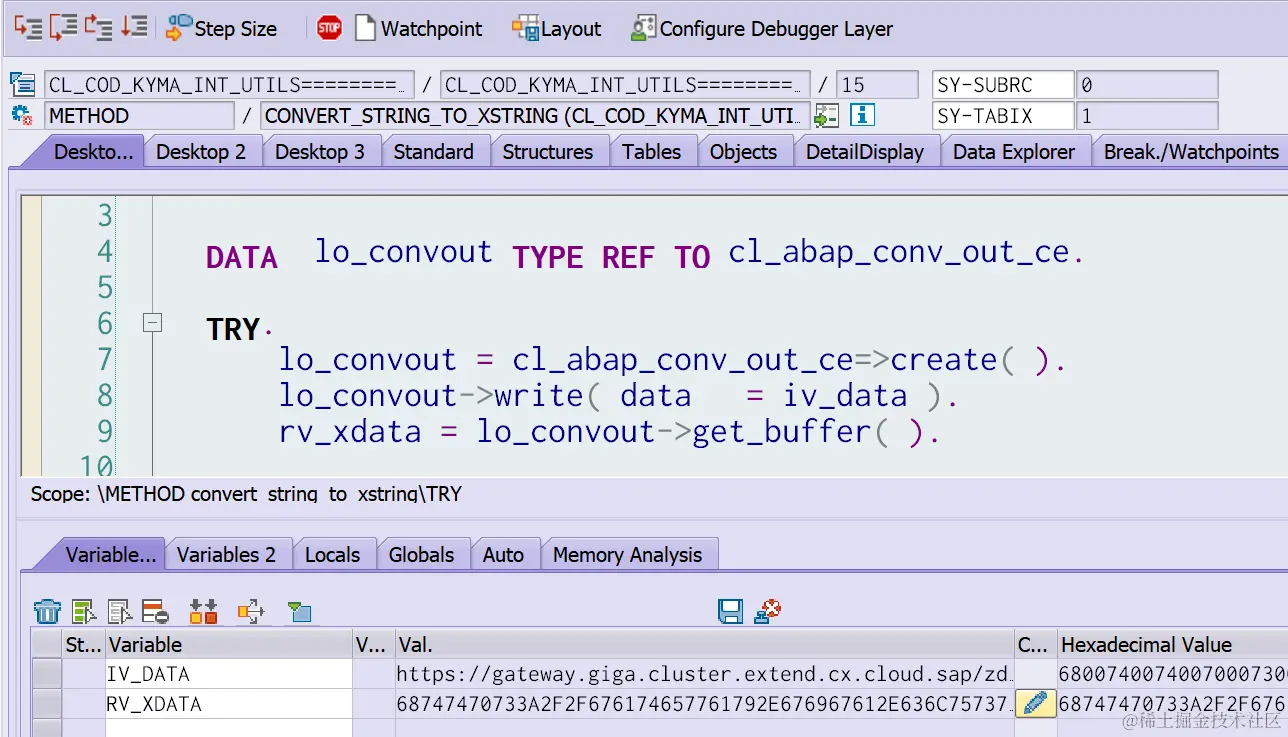This screenshot has height=737, width=1288.
Task: Click the Val. column header
Action: (704, 644)
